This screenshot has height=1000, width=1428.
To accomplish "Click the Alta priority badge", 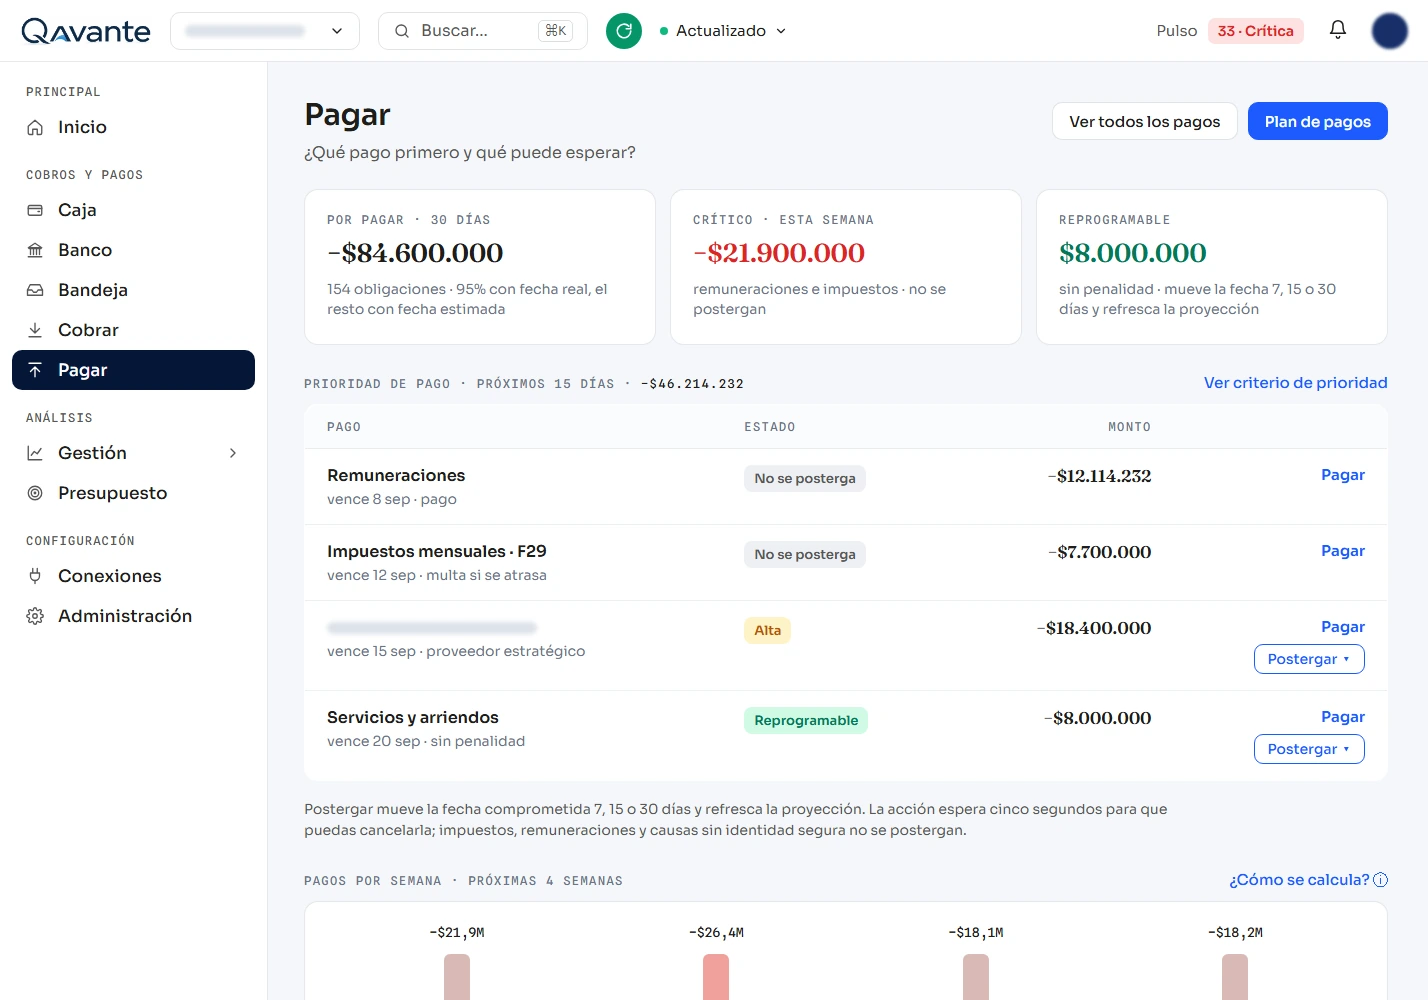I will [767, 631].
